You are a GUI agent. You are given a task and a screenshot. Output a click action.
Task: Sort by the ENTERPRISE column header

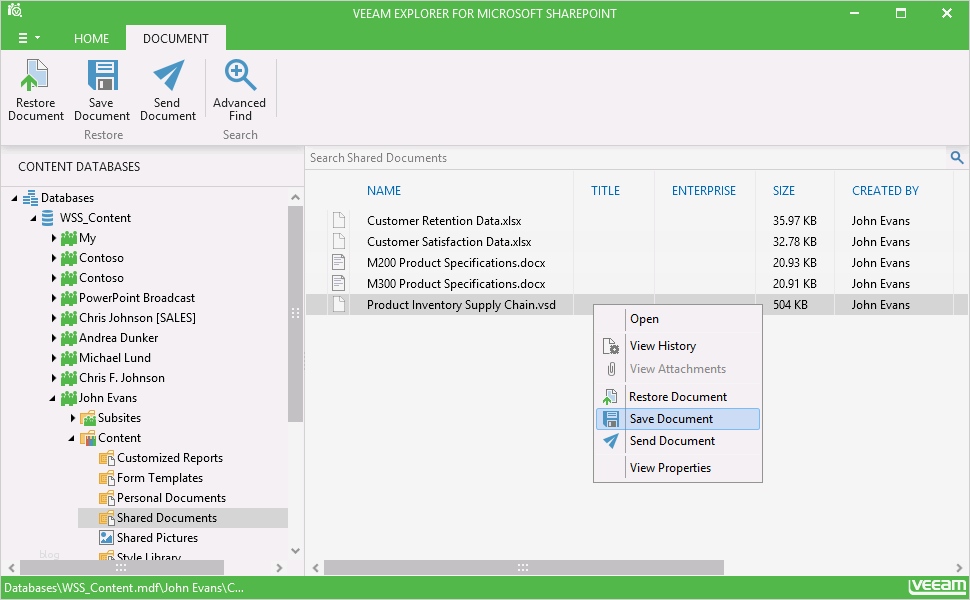coord(704,191)
